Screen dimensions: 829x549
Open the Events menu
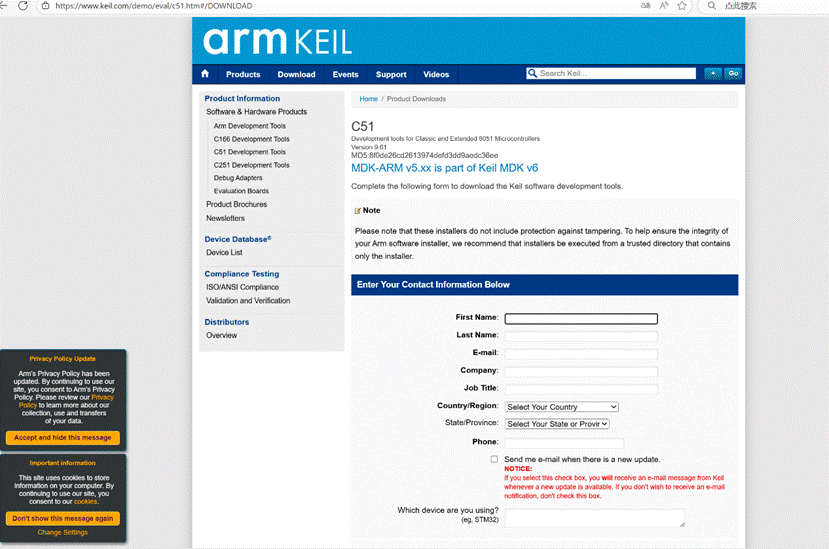point(345,75)
